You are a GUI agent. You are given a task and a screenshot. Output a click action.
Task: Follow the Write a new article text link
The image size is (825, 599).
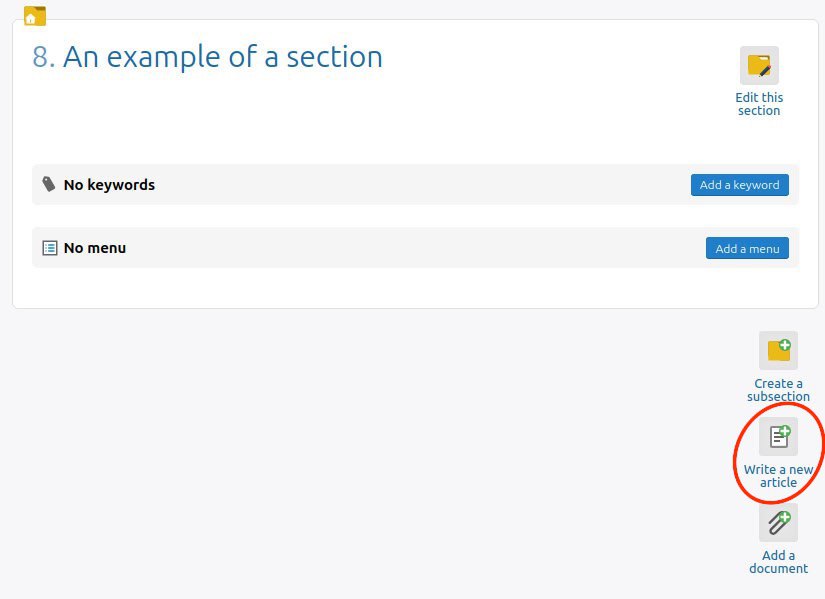[x=778, y=476]
